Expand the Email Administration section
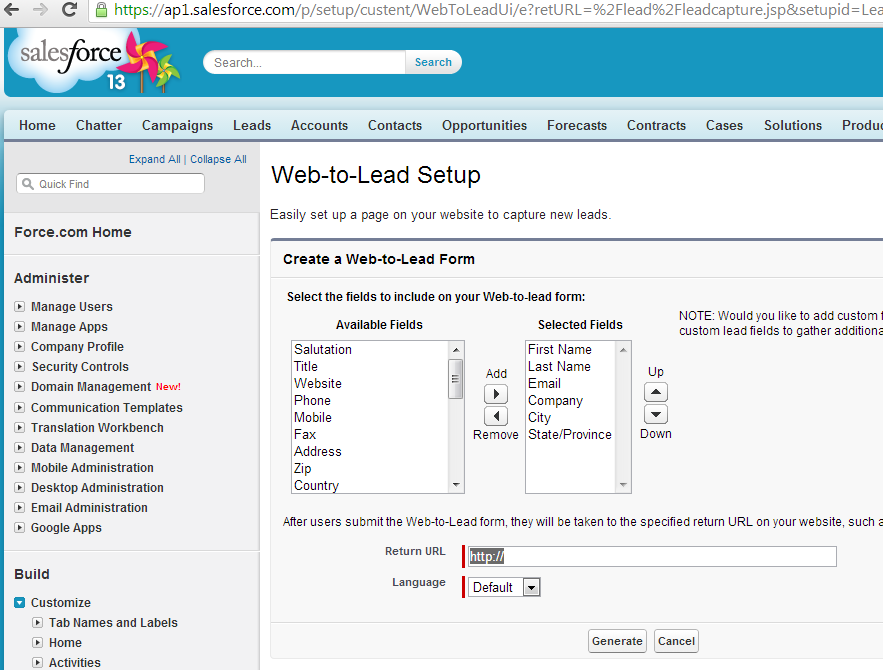The width and height of the screenshot is (883, 670). pyautogui.click(x=20, y=508)
